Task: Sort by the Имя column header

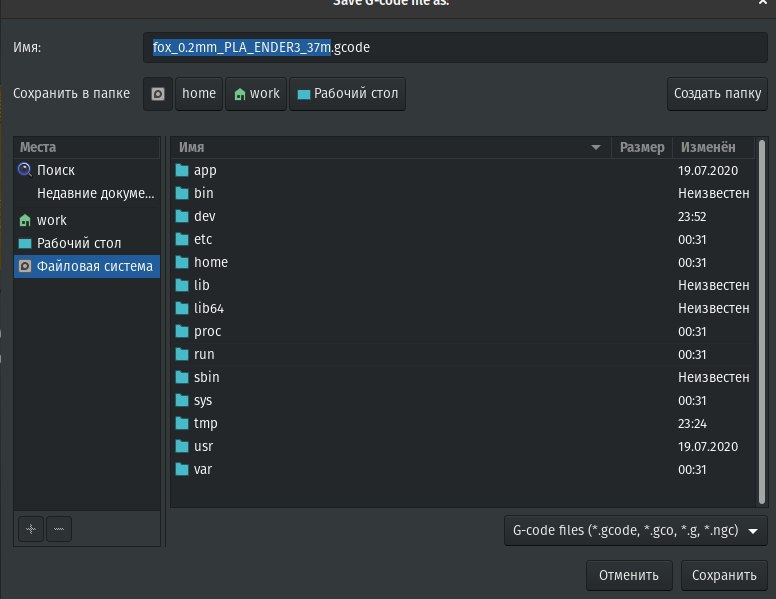Action: pyautogui.click(x=391, y=148)
